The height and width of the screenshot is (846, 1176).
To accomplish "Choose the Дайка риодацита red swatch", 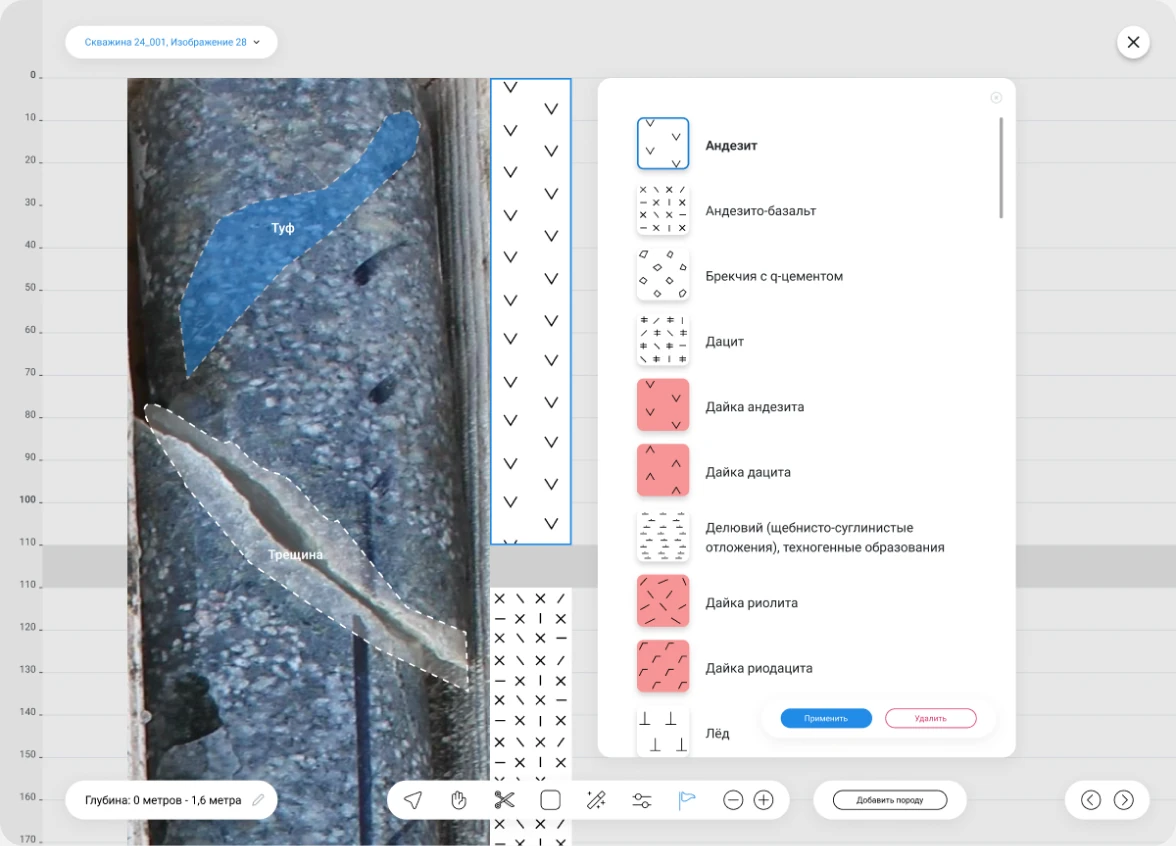I will pyautogui.click(x=663, y=667).
